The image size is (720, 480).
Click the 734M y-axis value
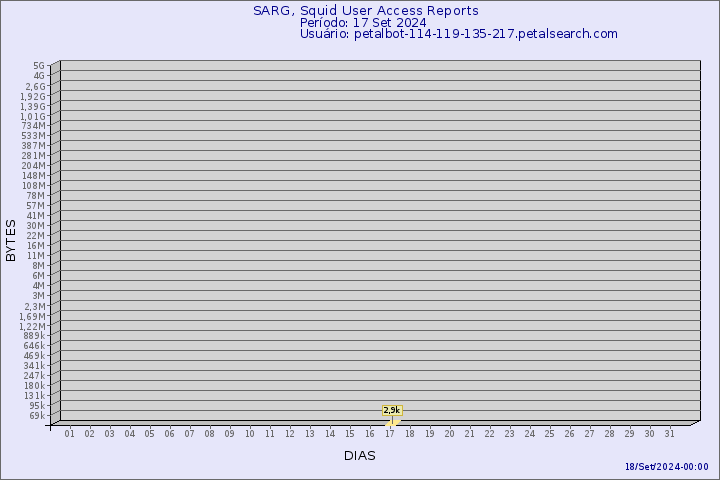pos(34,126)
